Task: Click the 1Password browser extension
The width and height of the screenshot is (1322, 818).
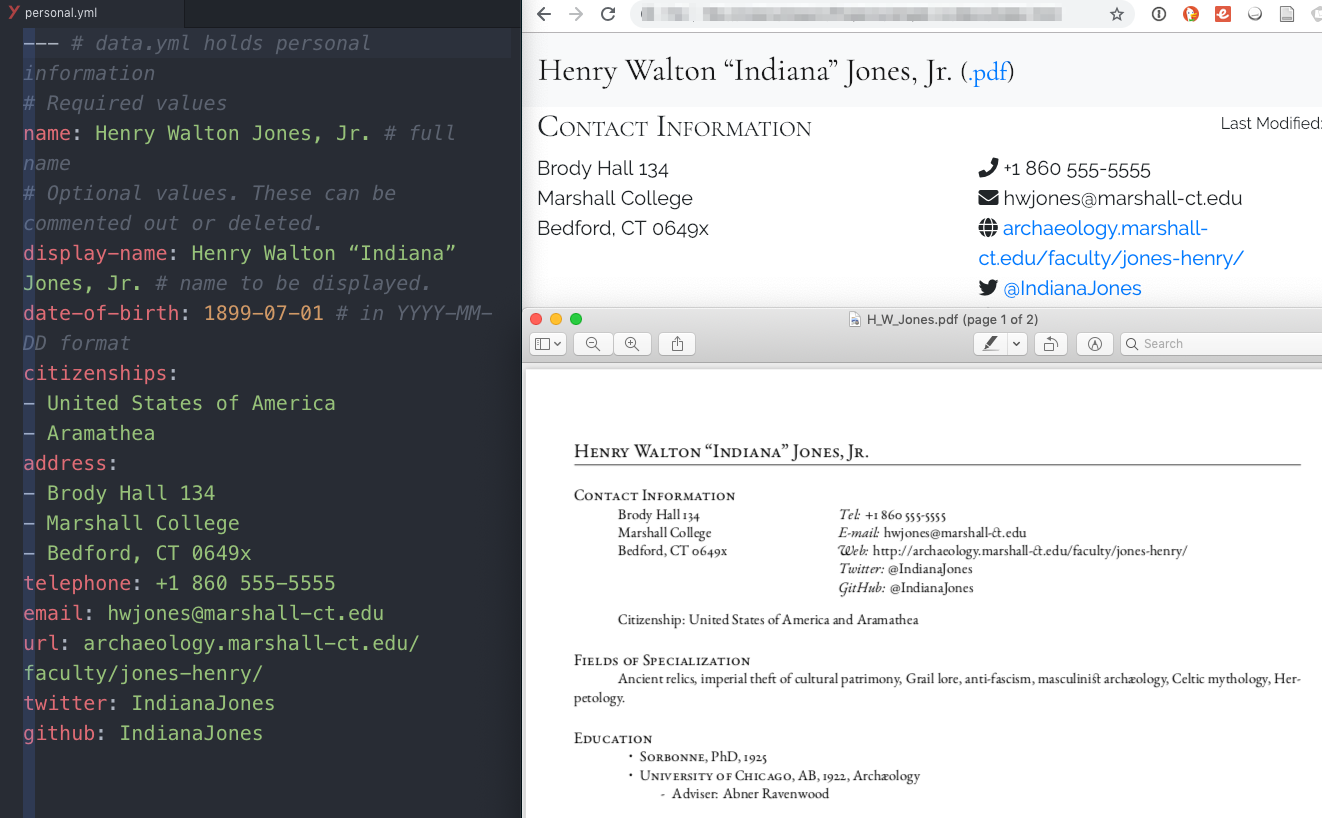Action: 1159,14
